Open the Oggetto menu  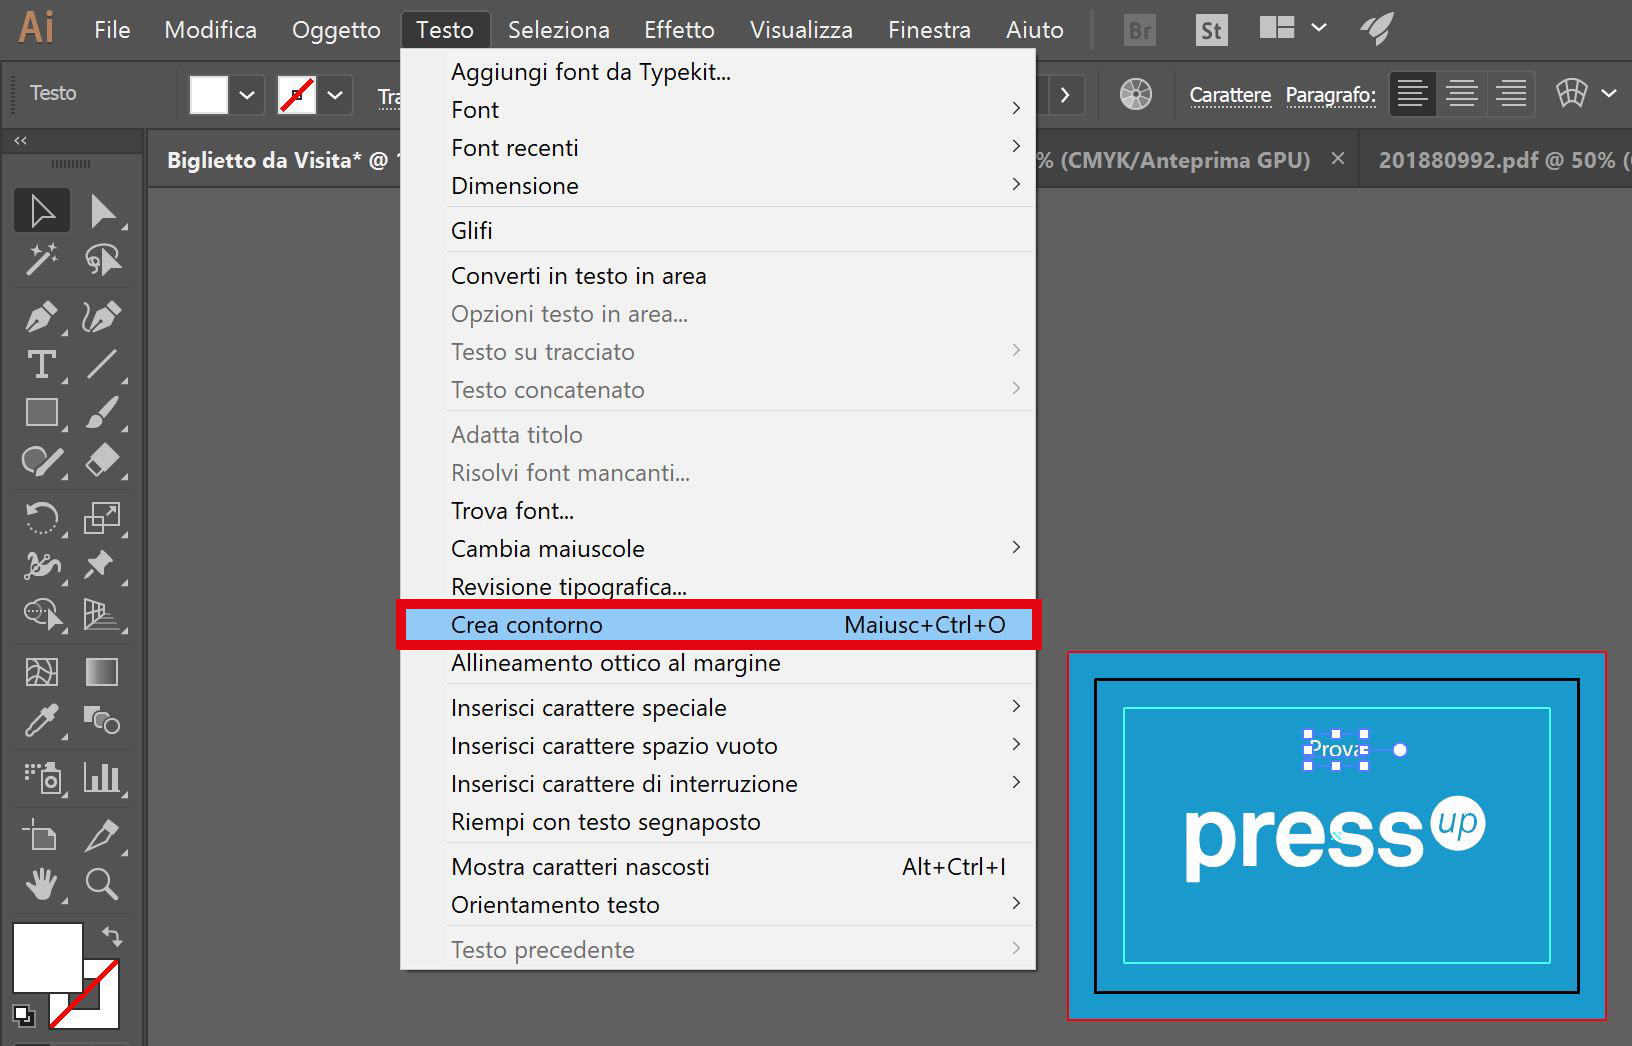tap(336, 30)
